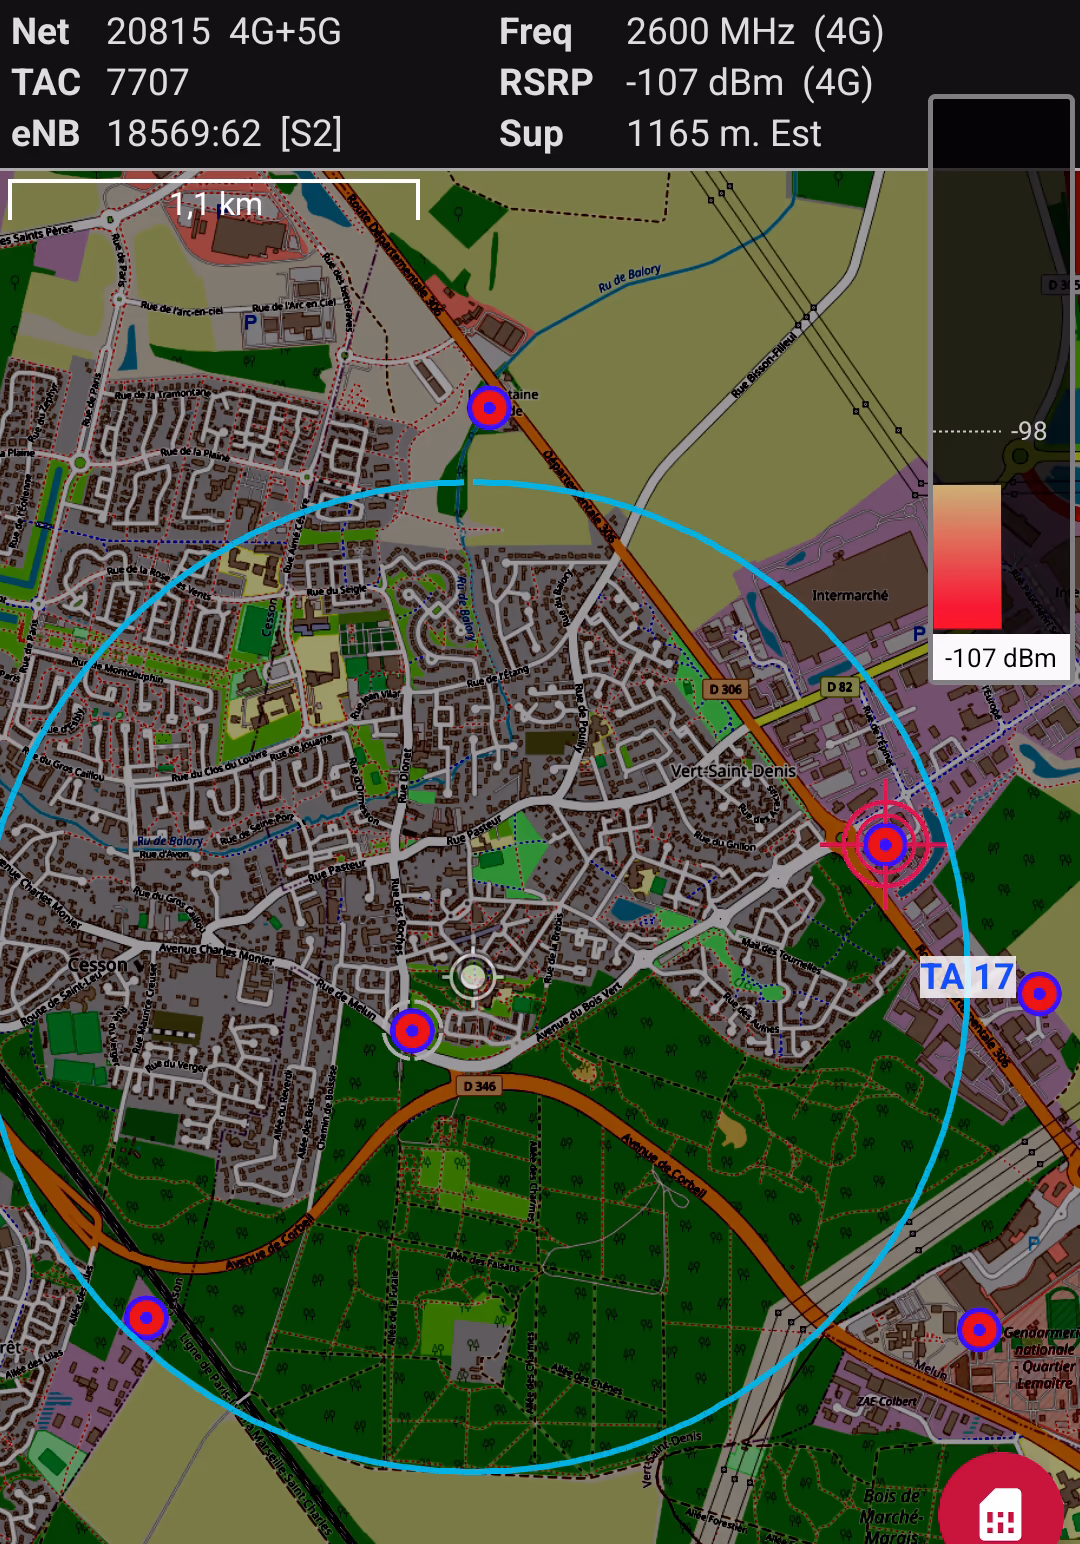Screen dimensions: 1080x1544
Task: Tap the Net 20815 4G+5G row
Action: tap(177, 32)
